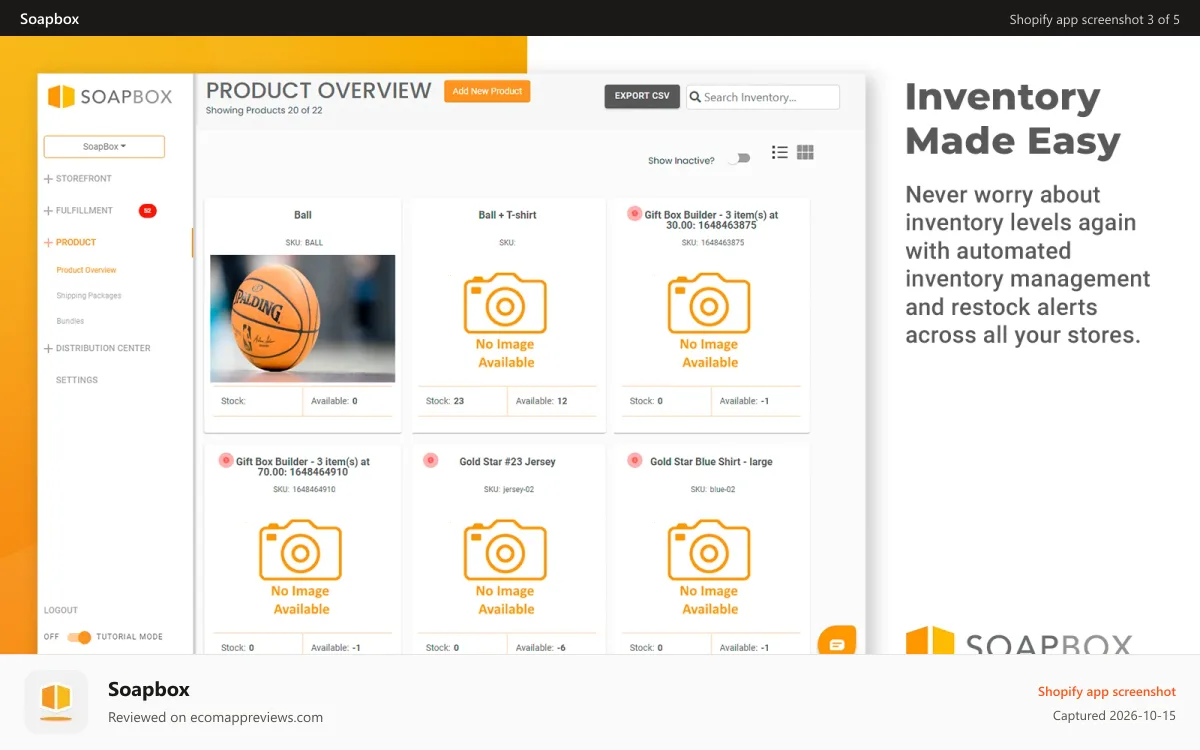Image resolution: width=1200 pixels, height=750 pixels.
Task: Click 'Available: 0' on Ball card
Action: tap(334, 401)
